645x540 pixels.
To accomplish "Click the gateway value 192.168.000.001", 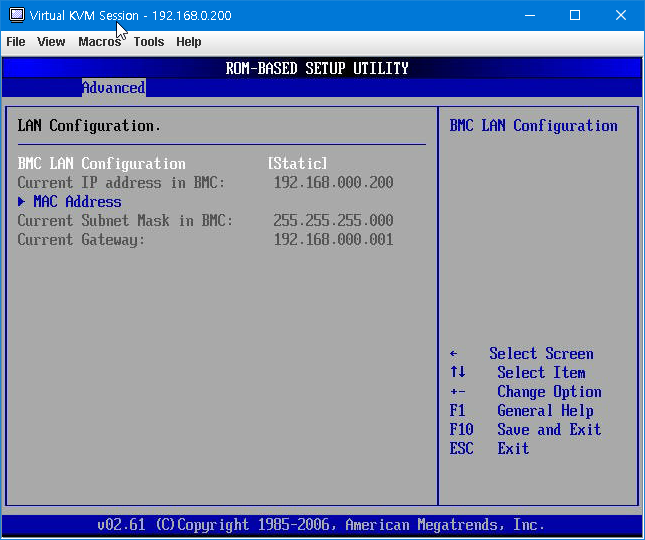I will (x=334, y=239).
